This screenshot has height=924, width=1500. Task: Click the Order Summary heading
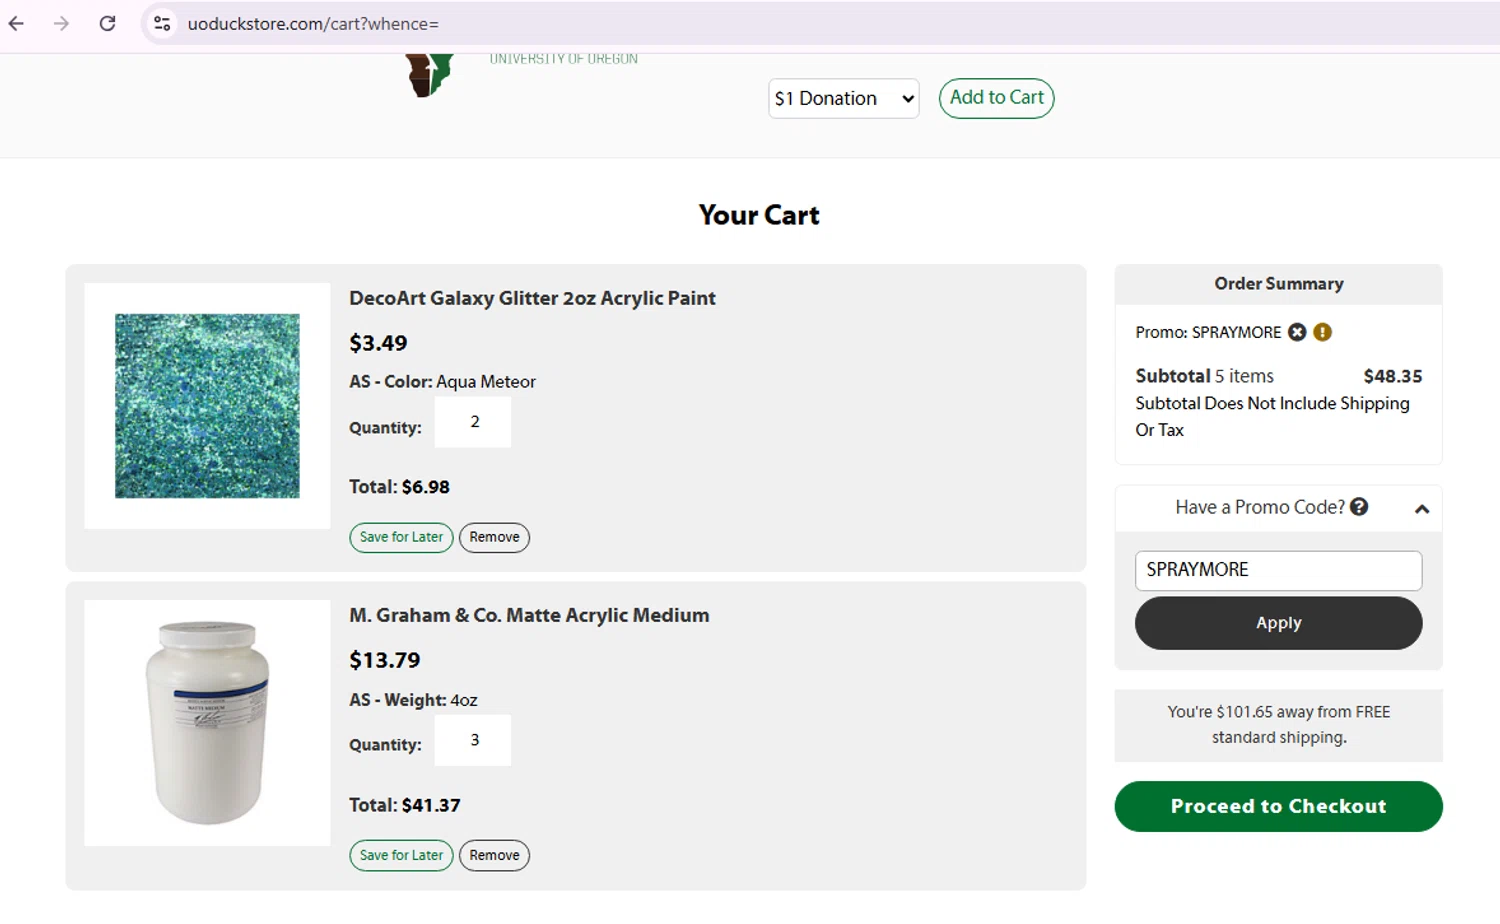pos(1278,284)
